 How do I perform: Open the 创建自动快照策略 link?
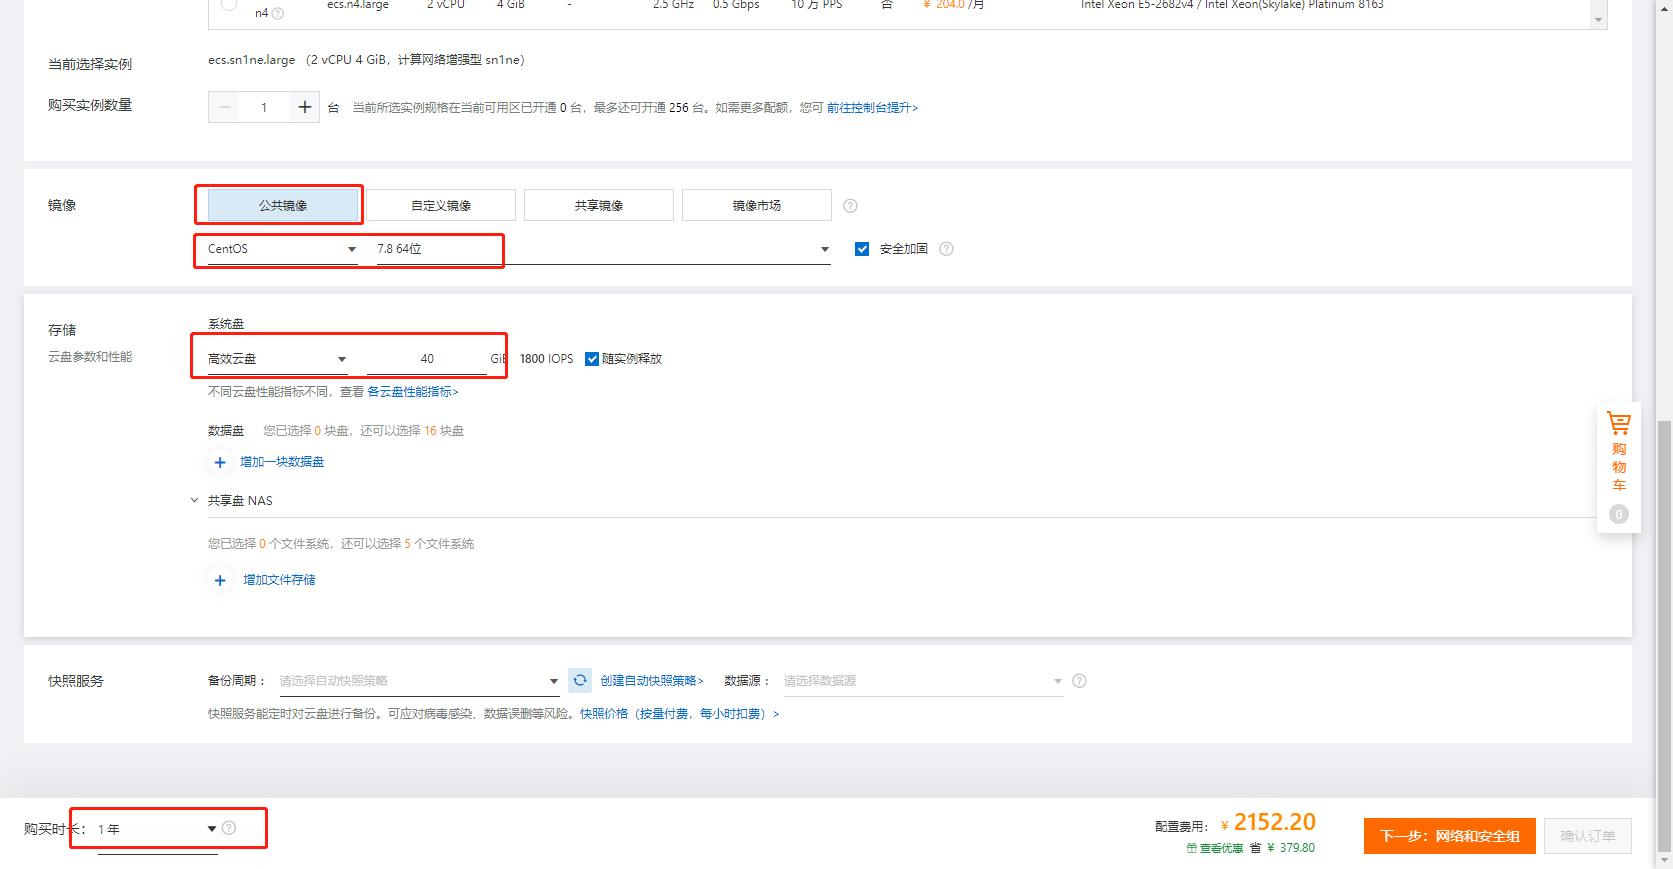click(x=652, y=681)
